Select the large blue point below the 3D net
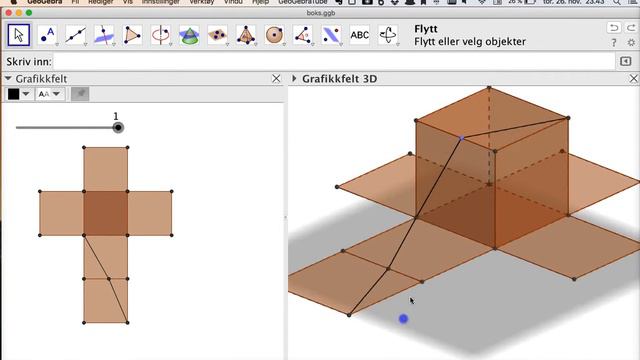Viewport: 640px width, 360px height. (403, 319)
